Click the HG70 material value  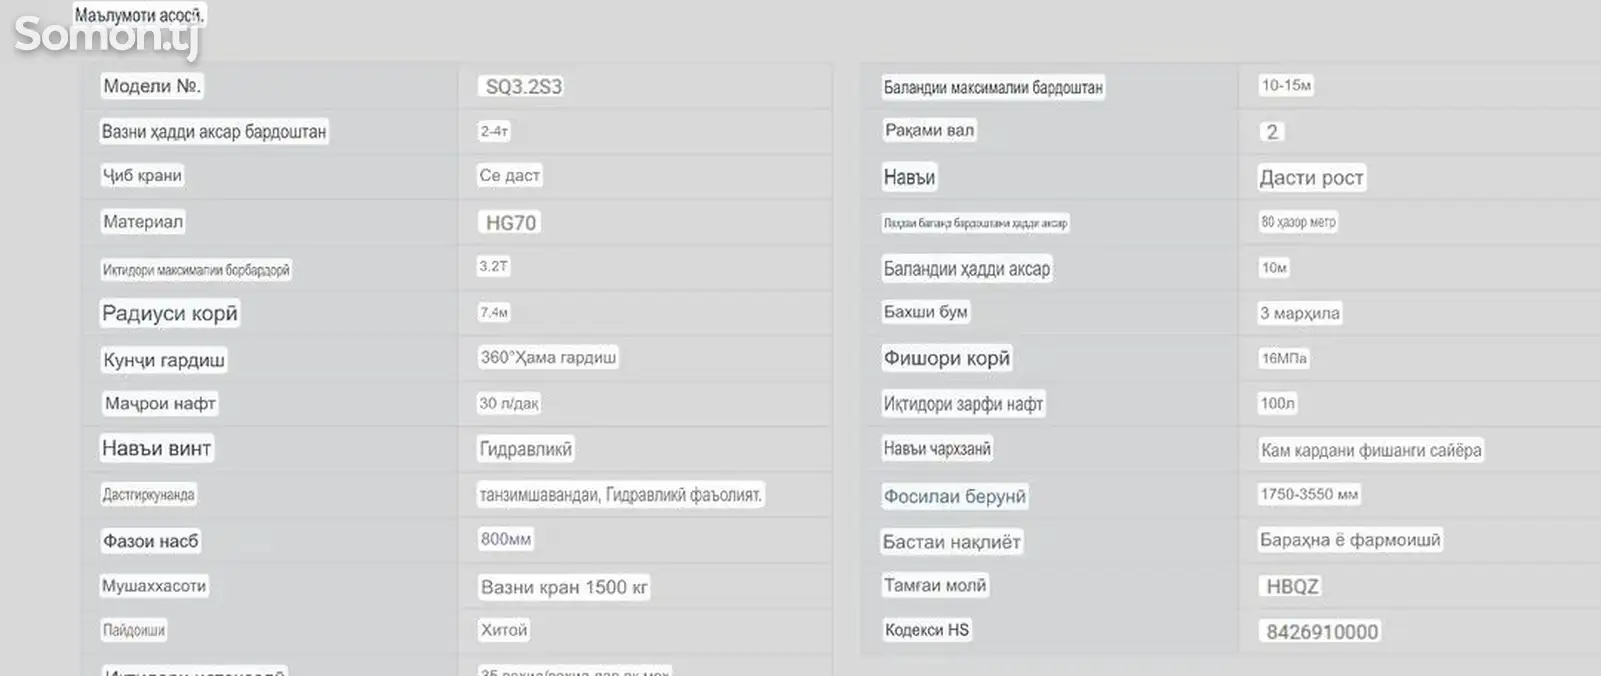(510, 223)
